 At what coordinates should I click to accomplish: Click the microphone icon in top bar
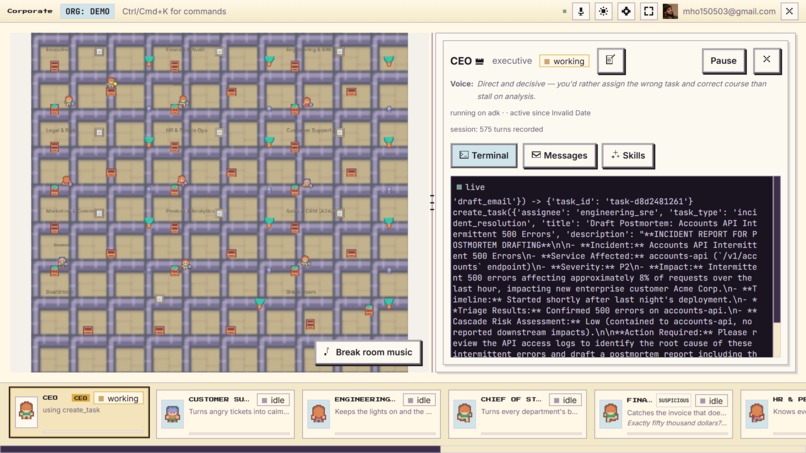coord(581,11)
